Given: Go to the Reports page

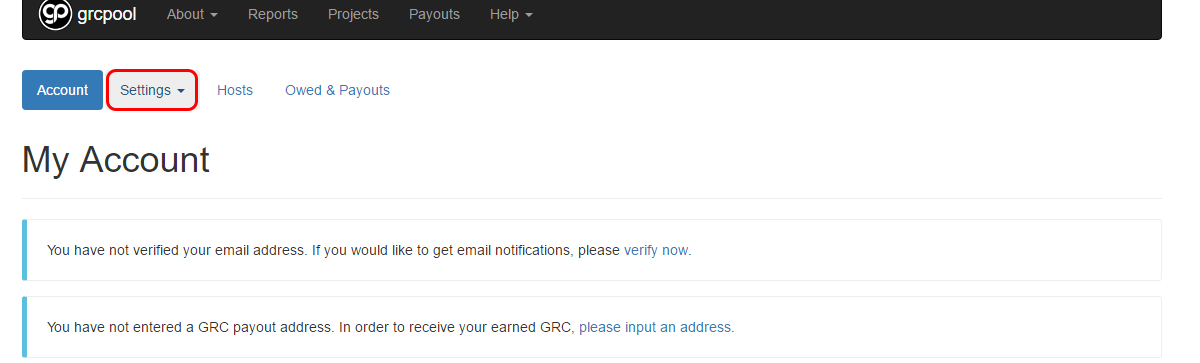Looking at the screenshot, I should pos(273,15).
